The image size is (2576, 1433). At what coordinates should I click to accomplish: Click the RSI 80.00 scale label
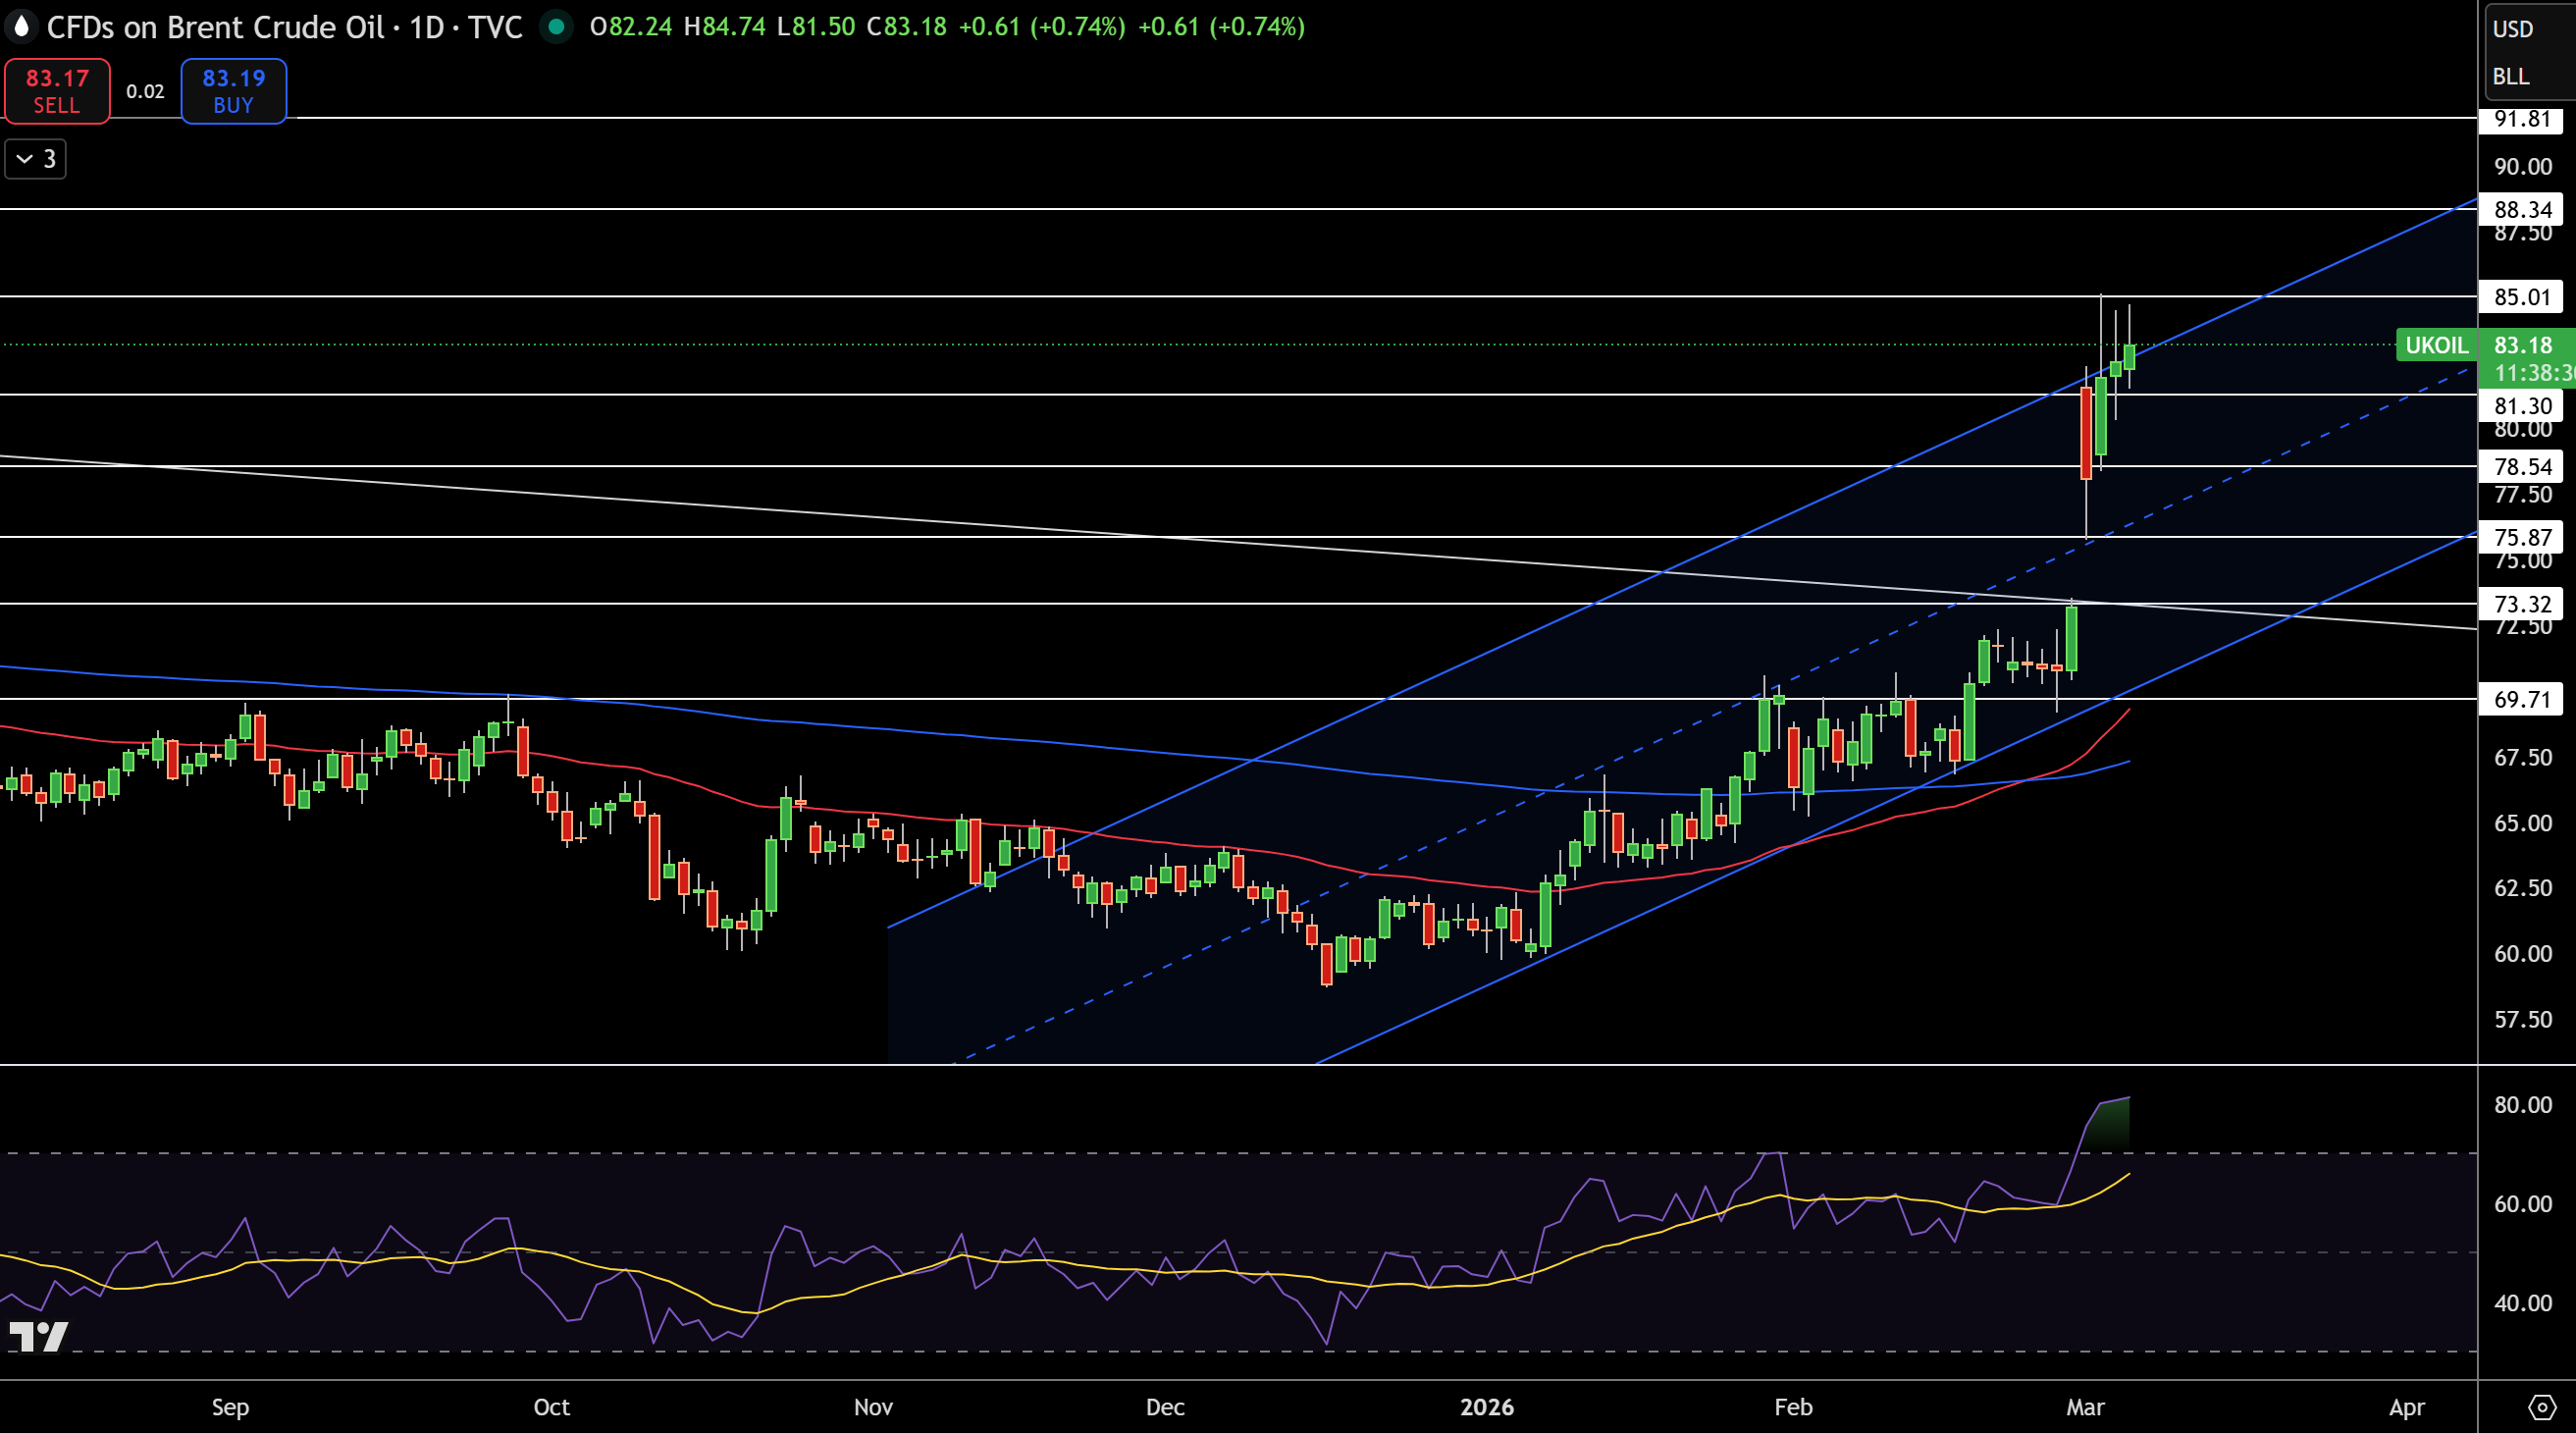tap(2522, 1105)
